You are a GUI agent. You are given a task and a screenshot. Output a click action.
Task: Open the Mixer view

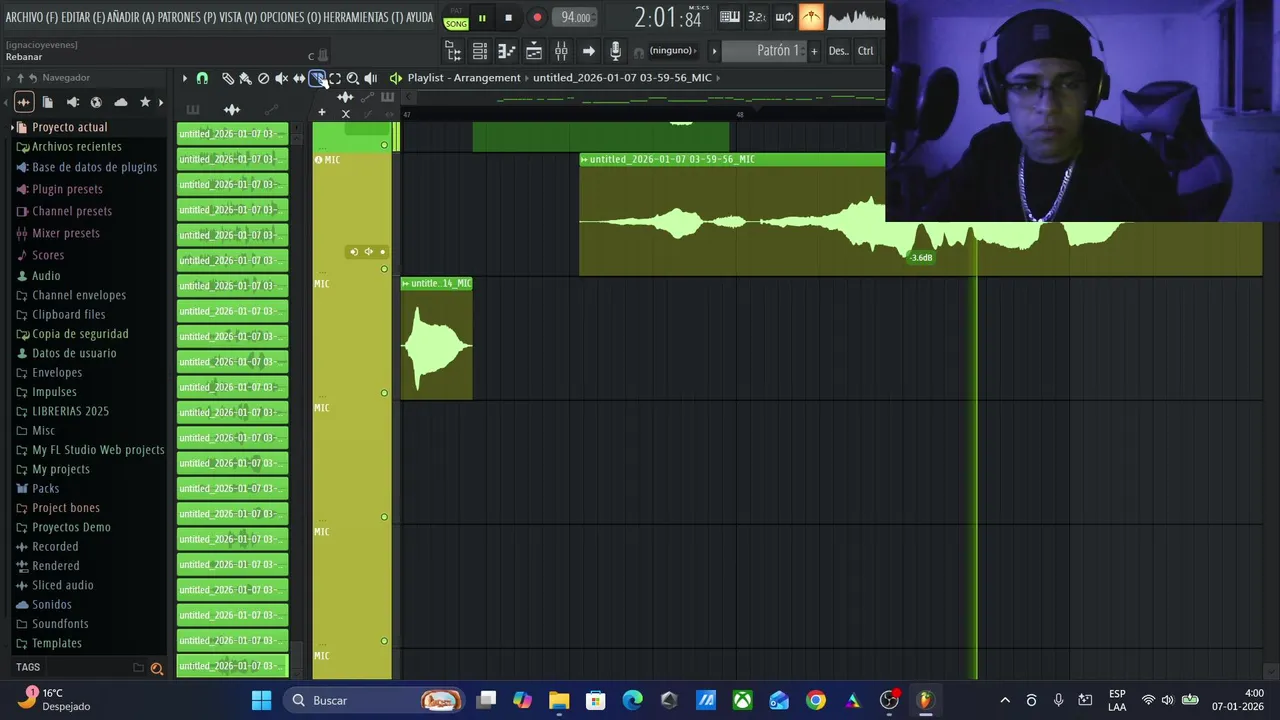(x=561, y=51)
